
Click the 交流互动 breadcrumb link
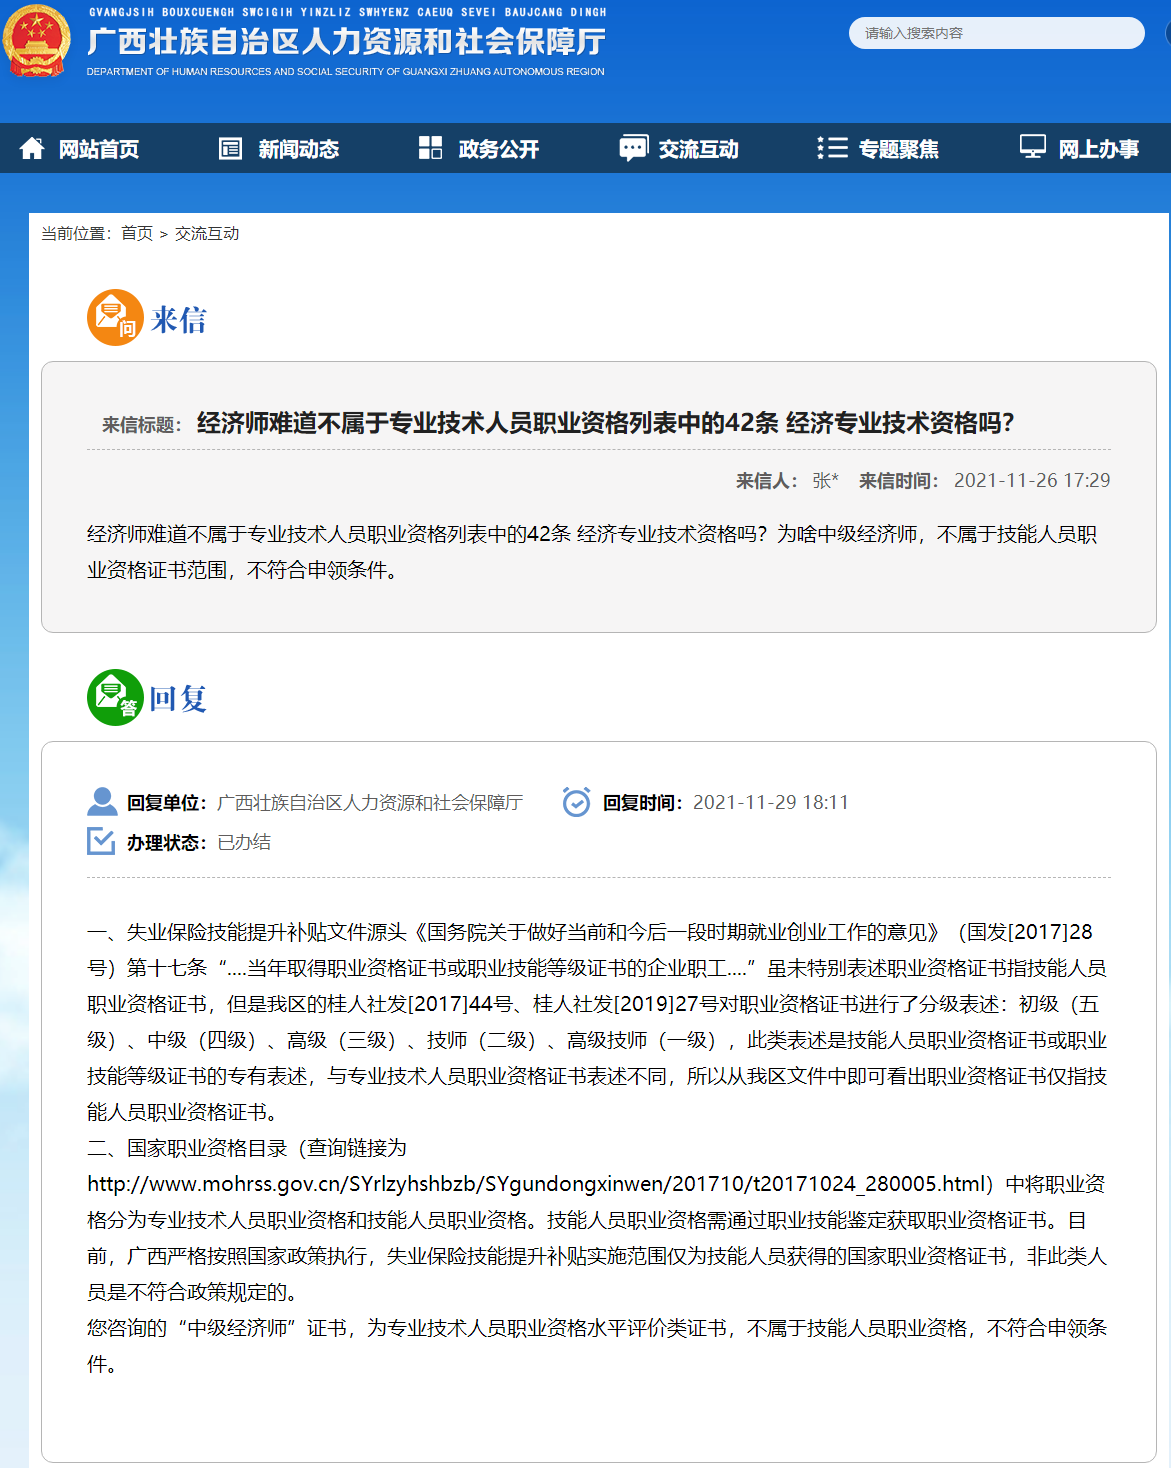pyautogui.click(x=207, y=233)
